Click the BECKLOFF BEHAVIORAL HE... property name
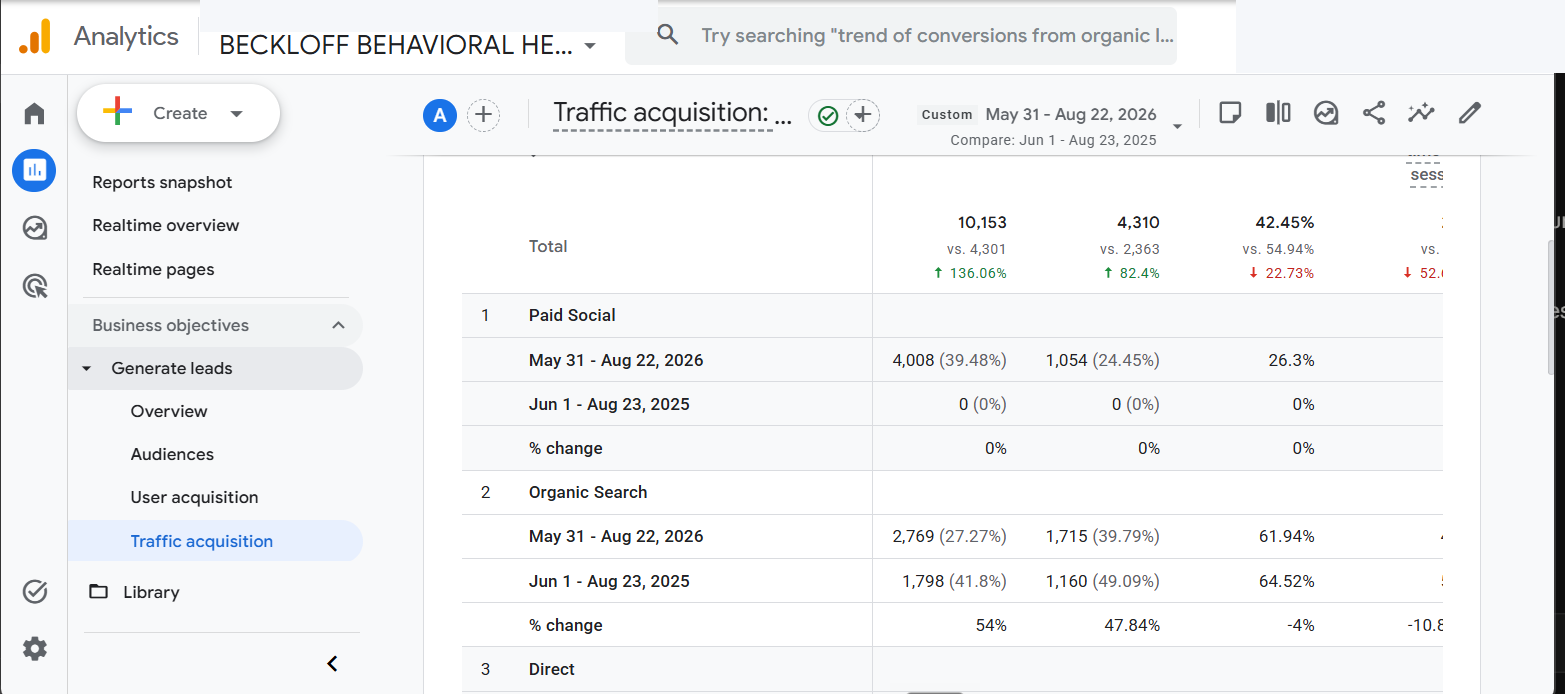1565x694 pixels. 396,45
